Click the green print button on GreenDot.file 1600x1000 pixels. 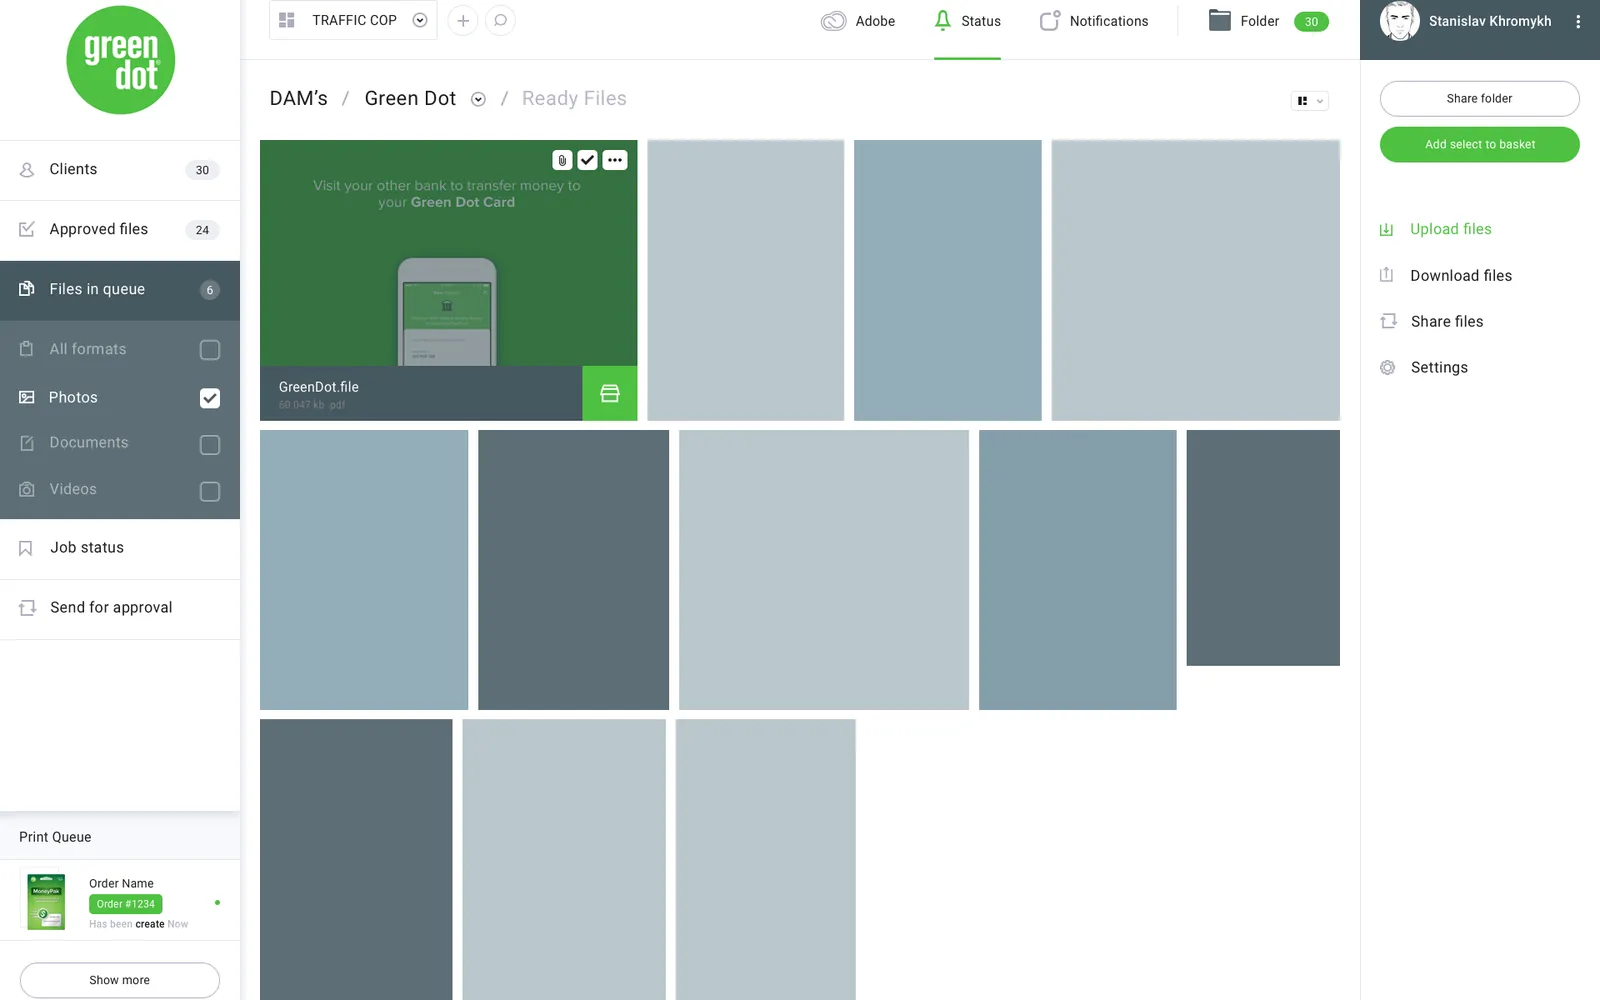tap(610, 393)
